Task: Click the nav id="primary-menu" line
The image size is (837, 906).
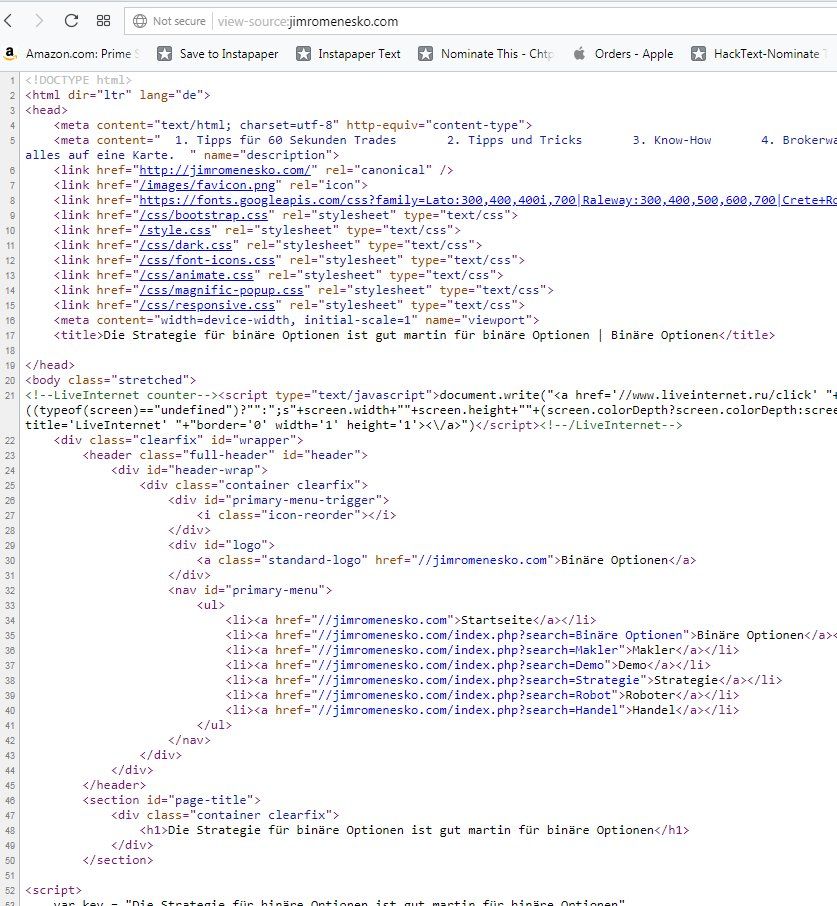Action: (250, 591)
